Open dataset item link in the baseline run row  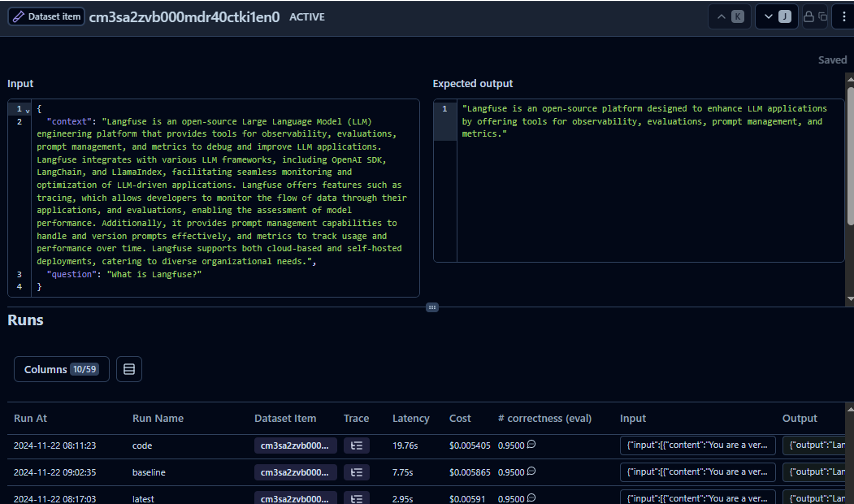(295, 472)
